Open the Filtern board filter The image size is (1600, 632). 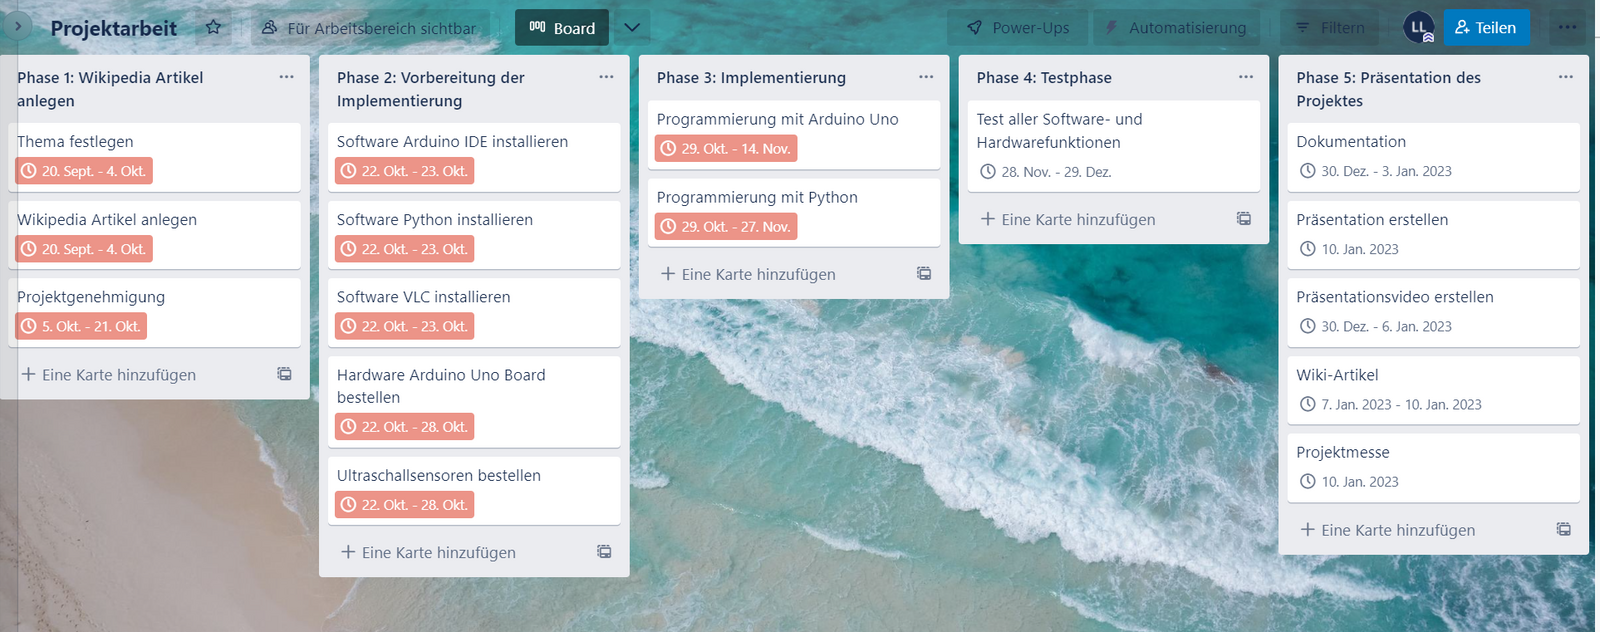coord(1330,28)
